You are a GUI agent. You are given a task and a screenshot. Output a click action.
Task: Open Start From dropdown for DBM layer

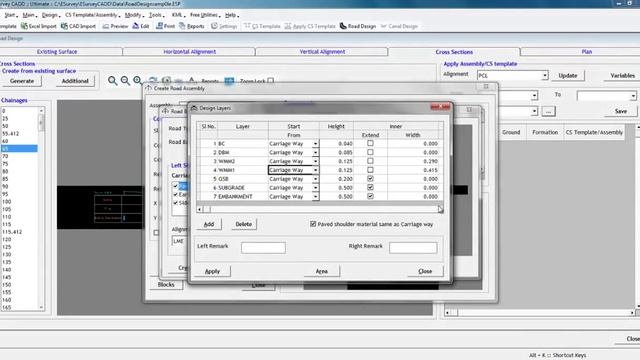(x=315, y=152)
